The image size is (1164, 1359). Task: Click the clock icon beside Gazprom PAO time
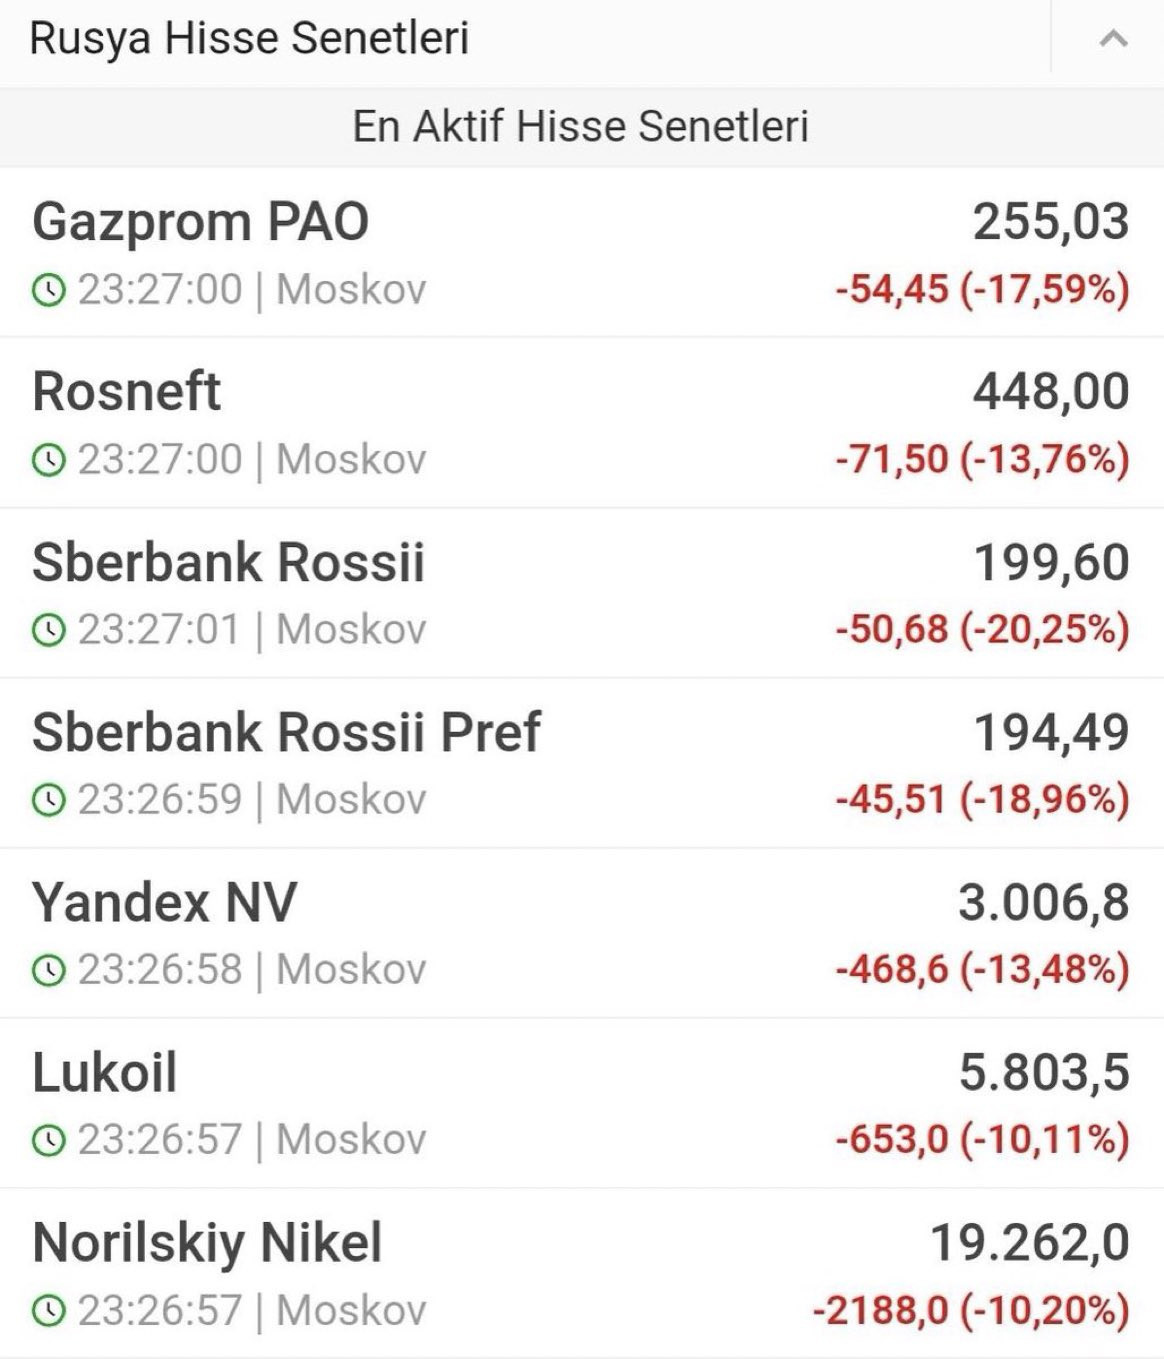tap(48, 291)
